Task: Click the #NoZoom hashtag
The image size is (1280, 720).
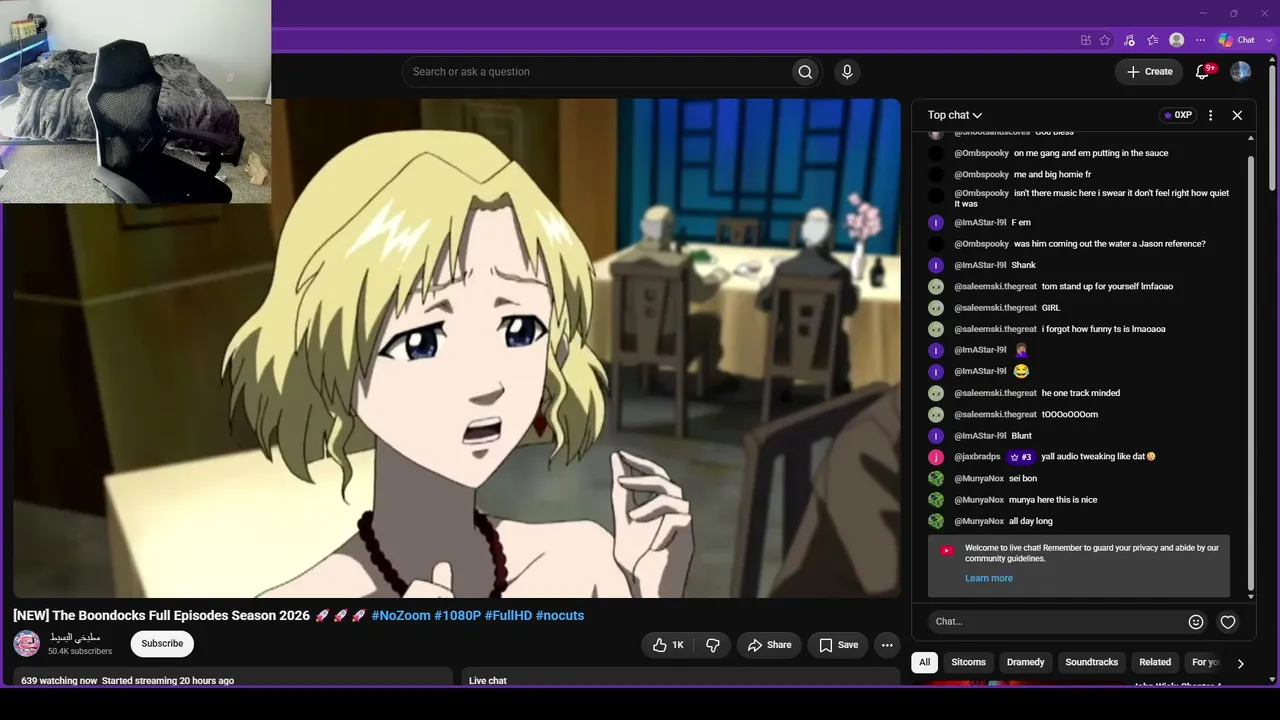Action: 400,615
